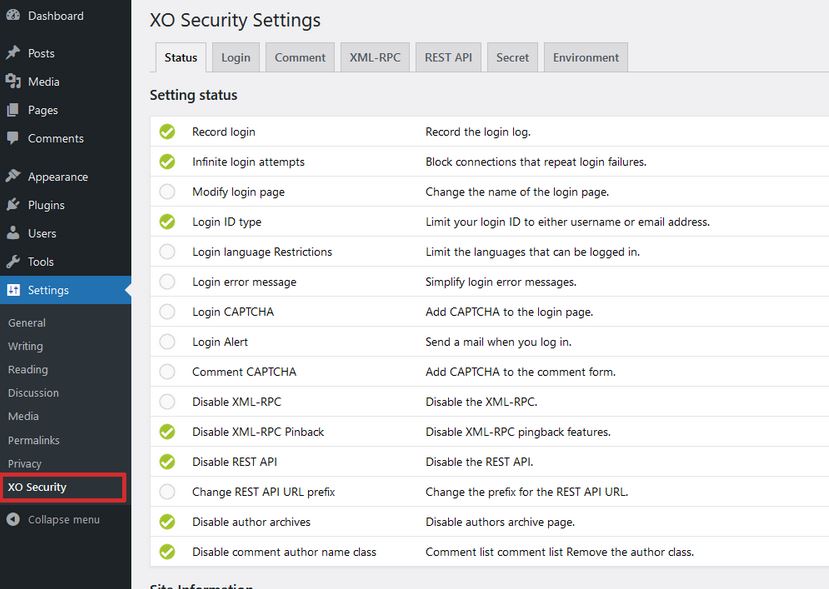Open the Privacy settings link
The height and width of the screenshot is (589, 829).
pyautogui.click(x=25, y=464)
